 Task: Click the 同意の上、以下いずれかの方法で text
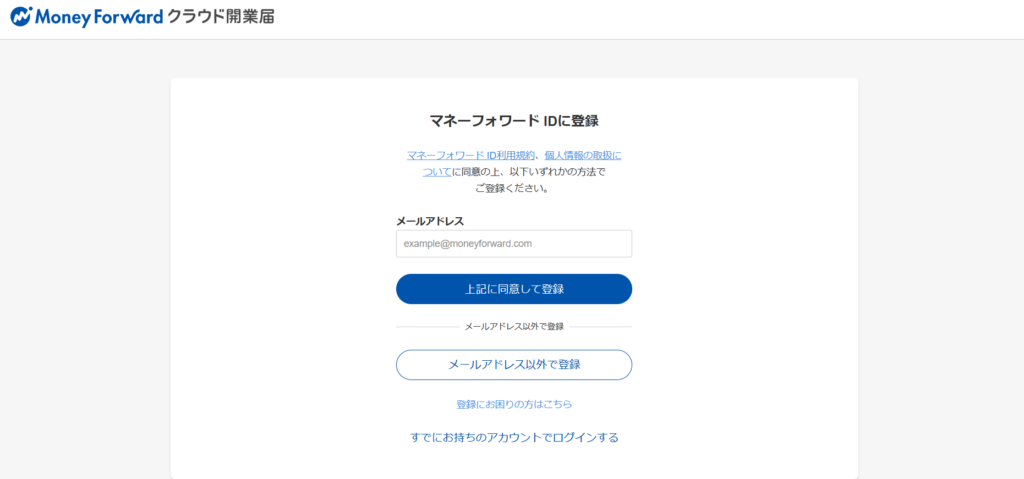pyautogui.click(x=530, y=172)
